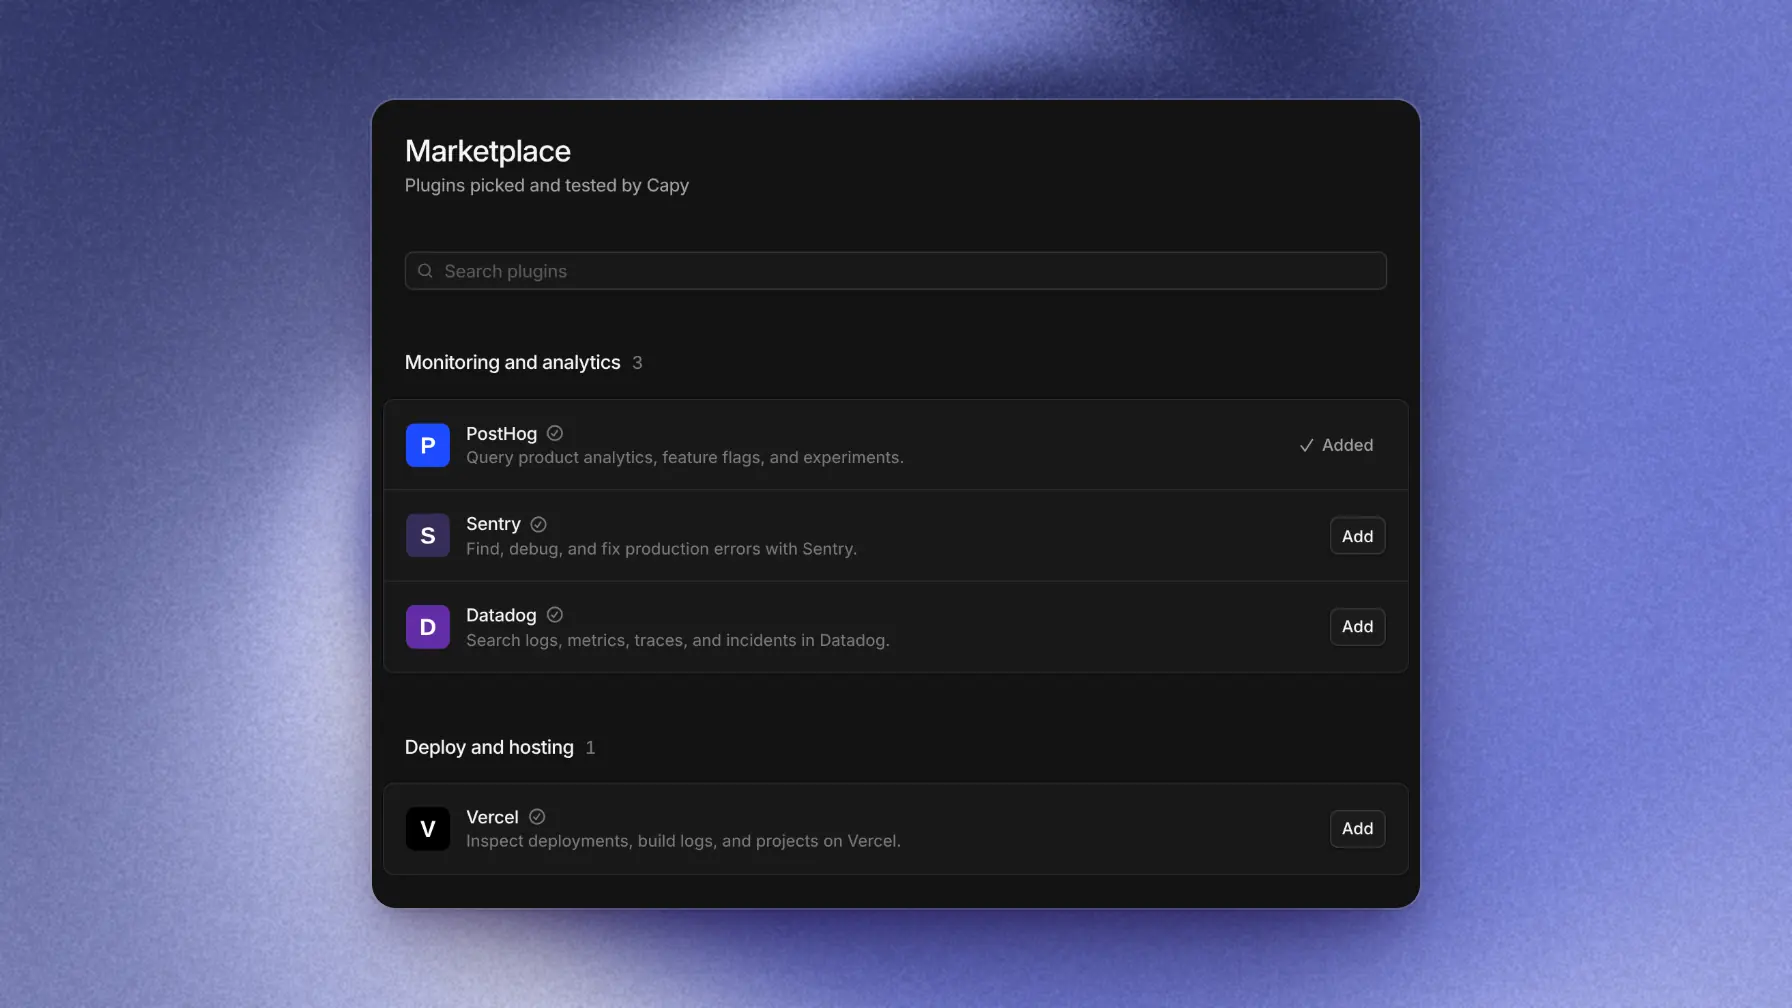Click the verified badge next to Datadog
Screen dimensions: 1792x1008
click(555, 615)
